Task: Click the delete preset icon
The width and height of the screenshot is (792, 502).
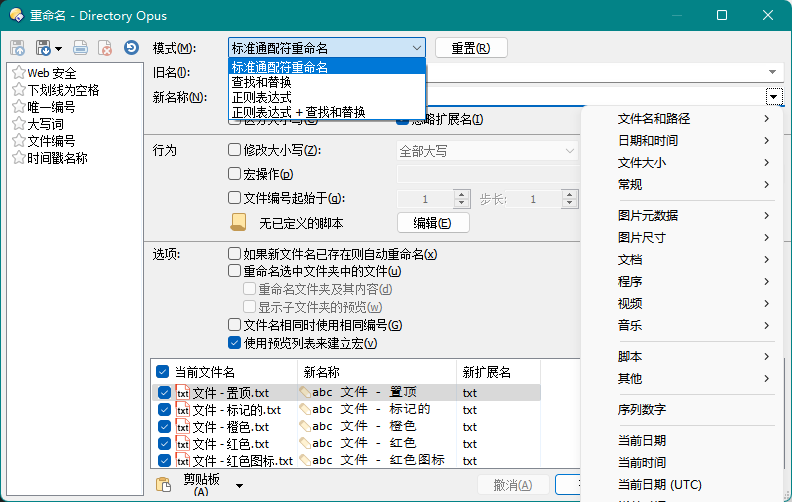Action: (104, 48)
